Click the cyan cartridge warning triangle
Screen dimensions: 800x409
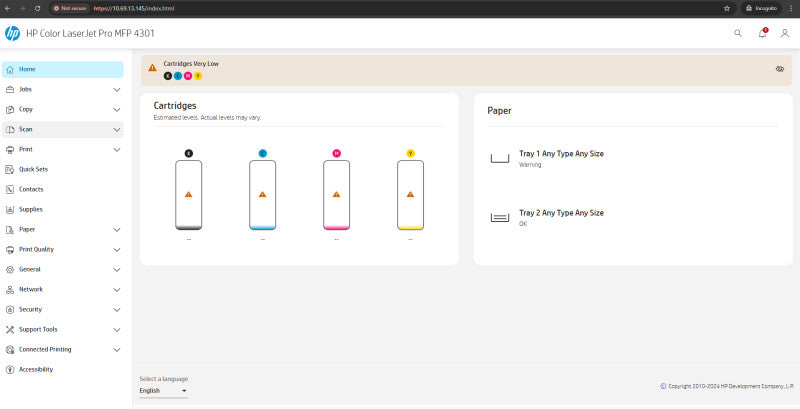(x=262, y=194)
